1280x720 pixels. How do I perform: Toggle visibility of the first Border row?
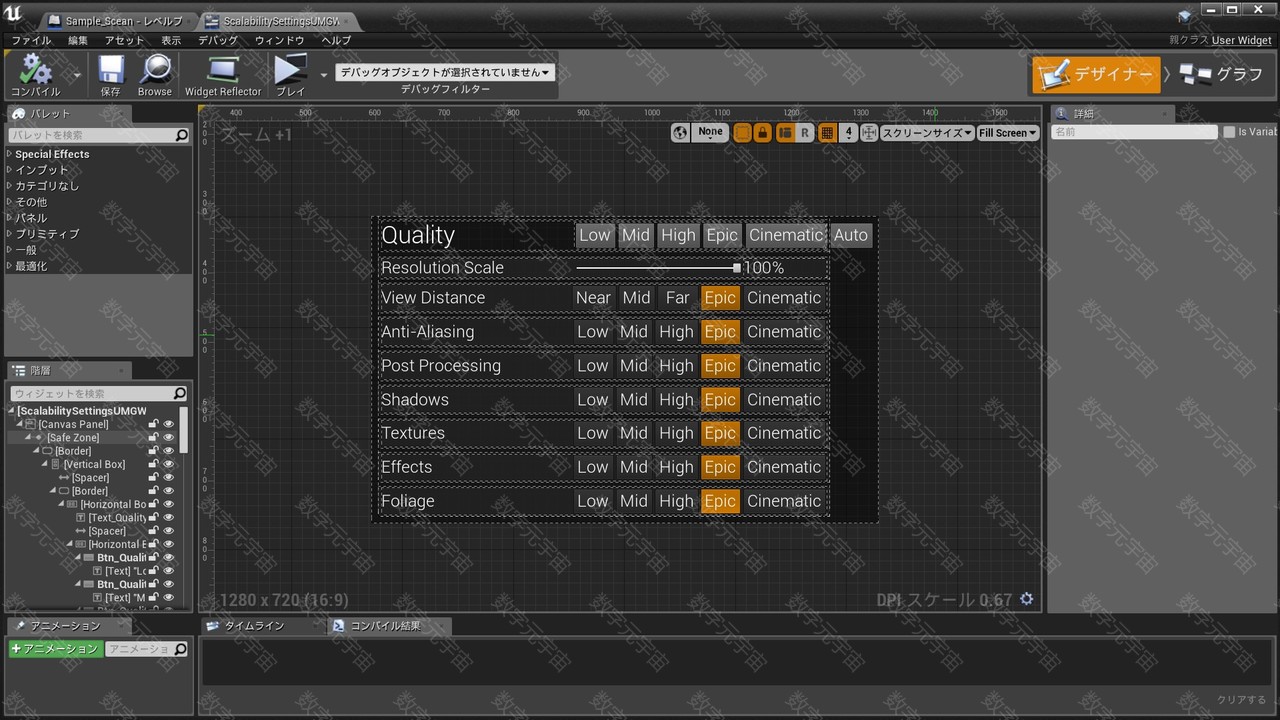click(x=168, y=451)
